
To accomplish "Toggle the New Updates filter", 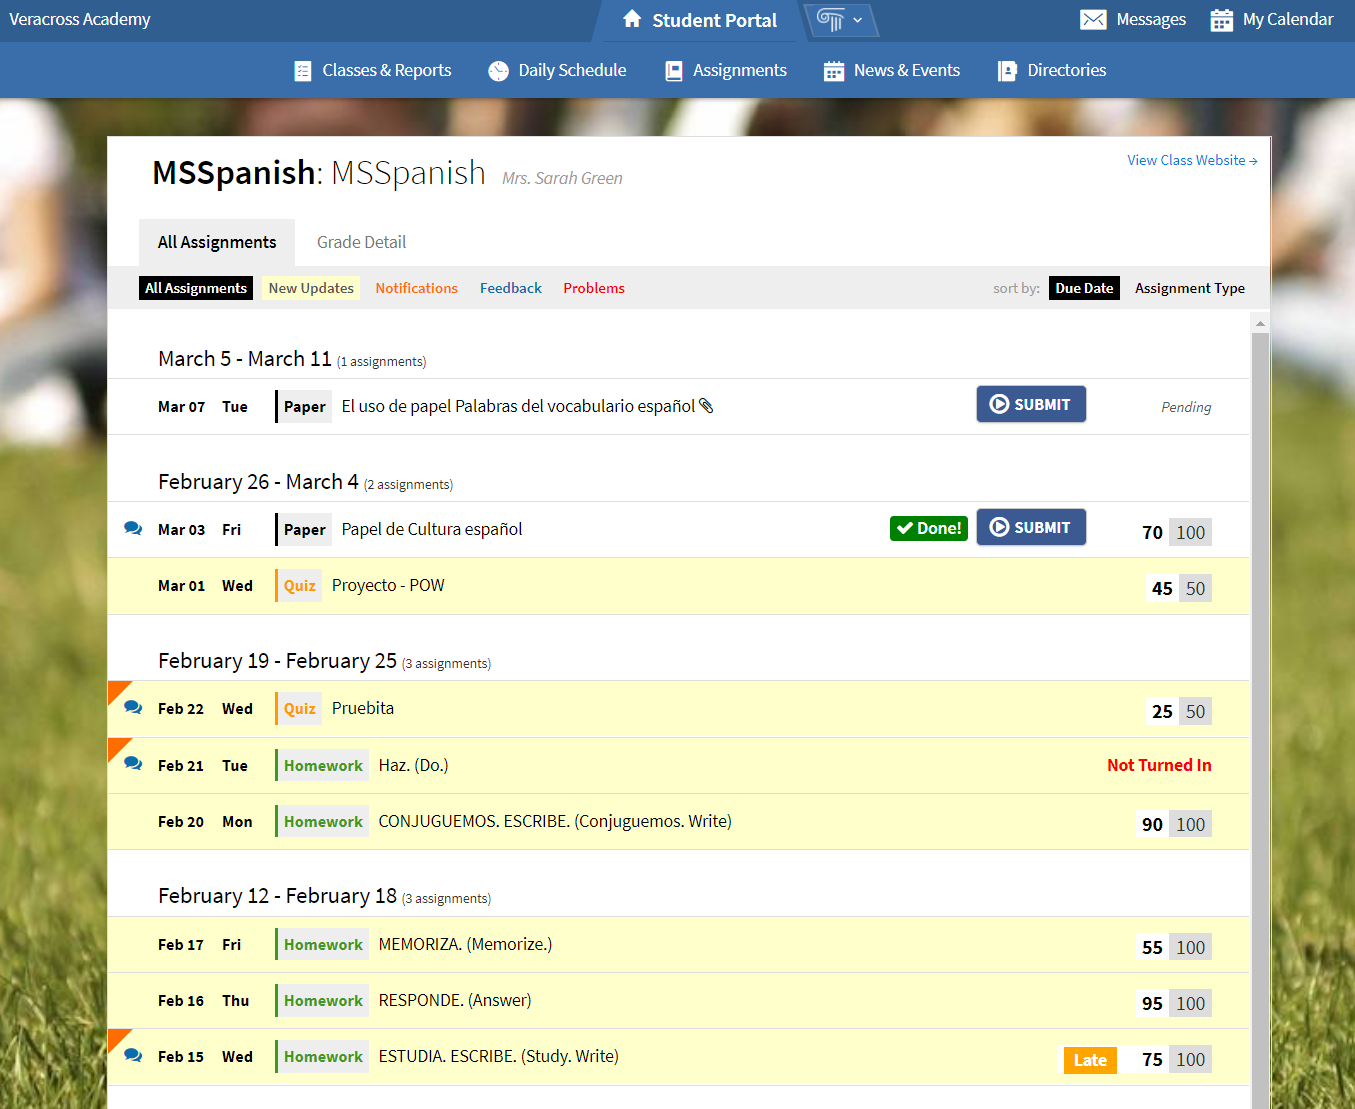I will pos(310,287).
